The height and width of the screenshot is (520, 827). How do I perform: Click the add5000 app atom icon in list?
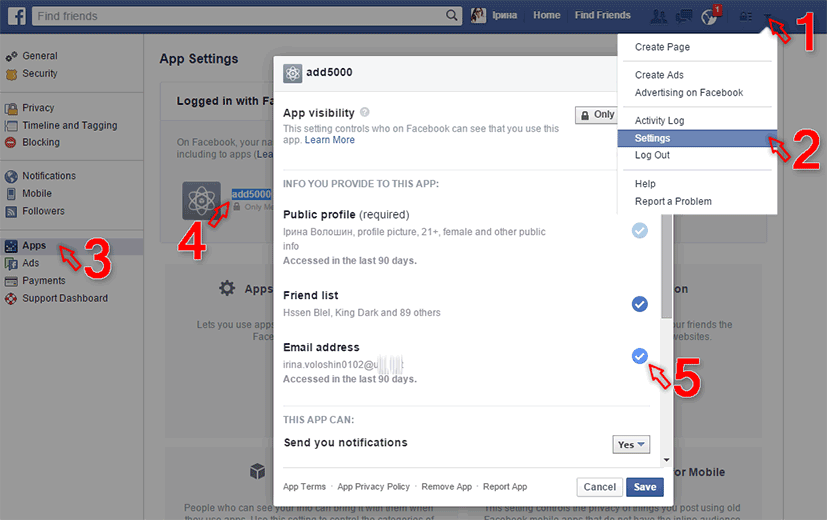tap(201, 200)
